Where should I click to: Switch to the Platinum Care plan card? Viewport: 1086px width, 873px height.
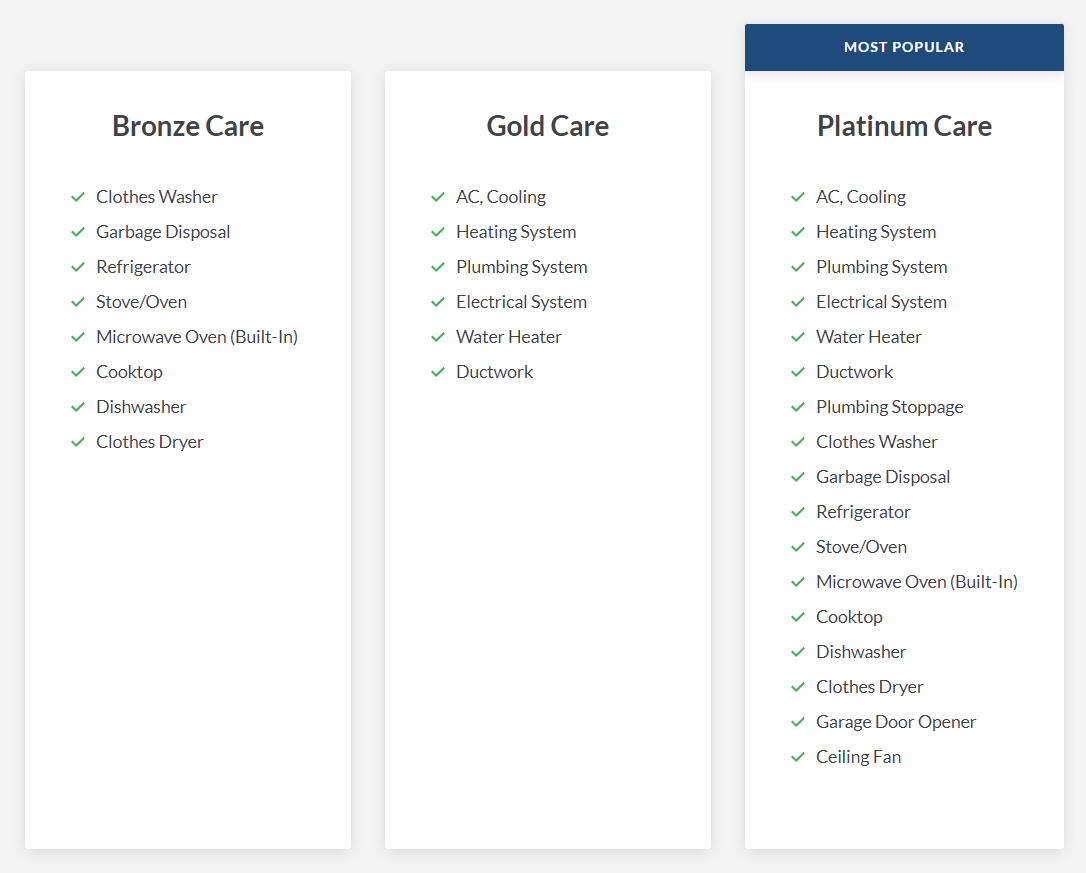[904, 457]
